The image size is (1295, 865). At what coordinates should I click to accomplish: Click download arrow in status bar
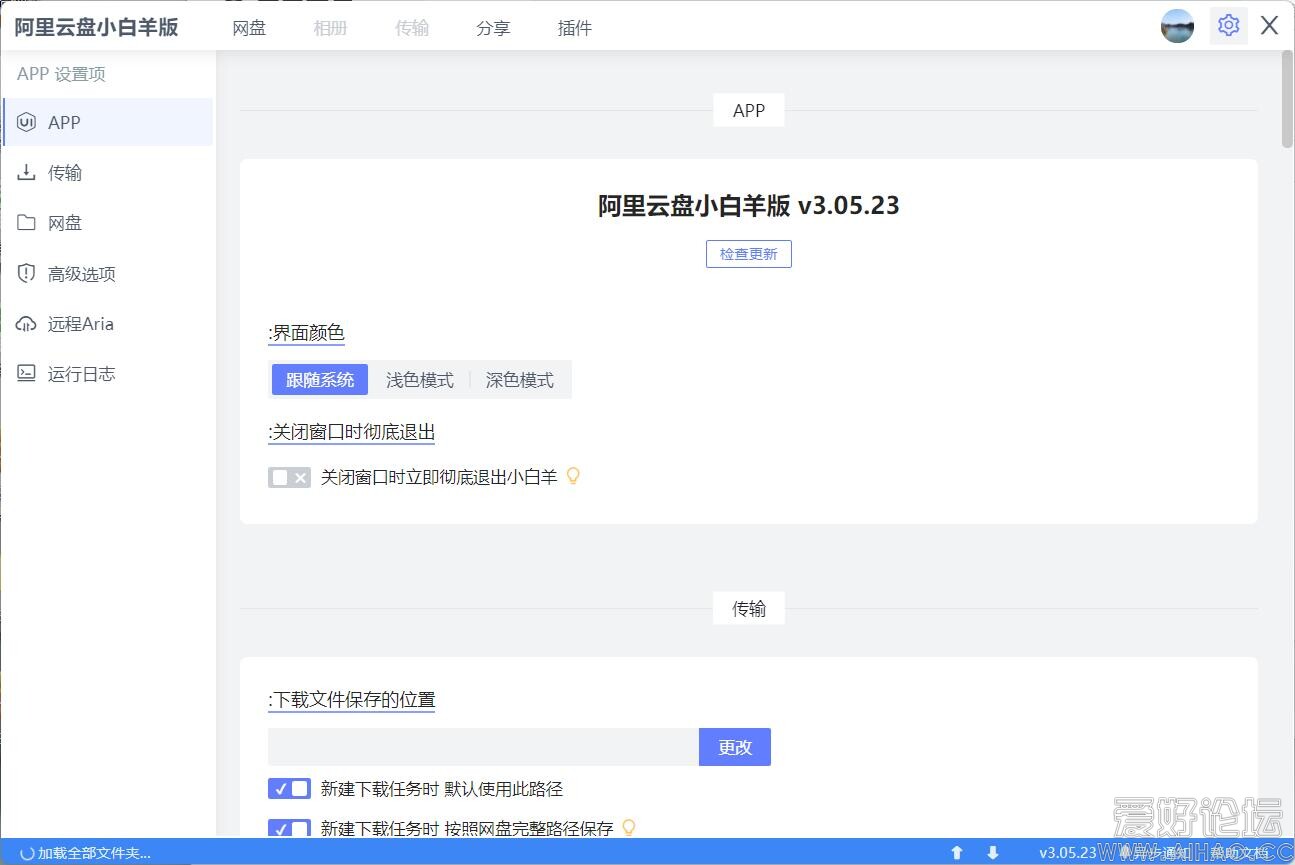(x=993, y=853)
